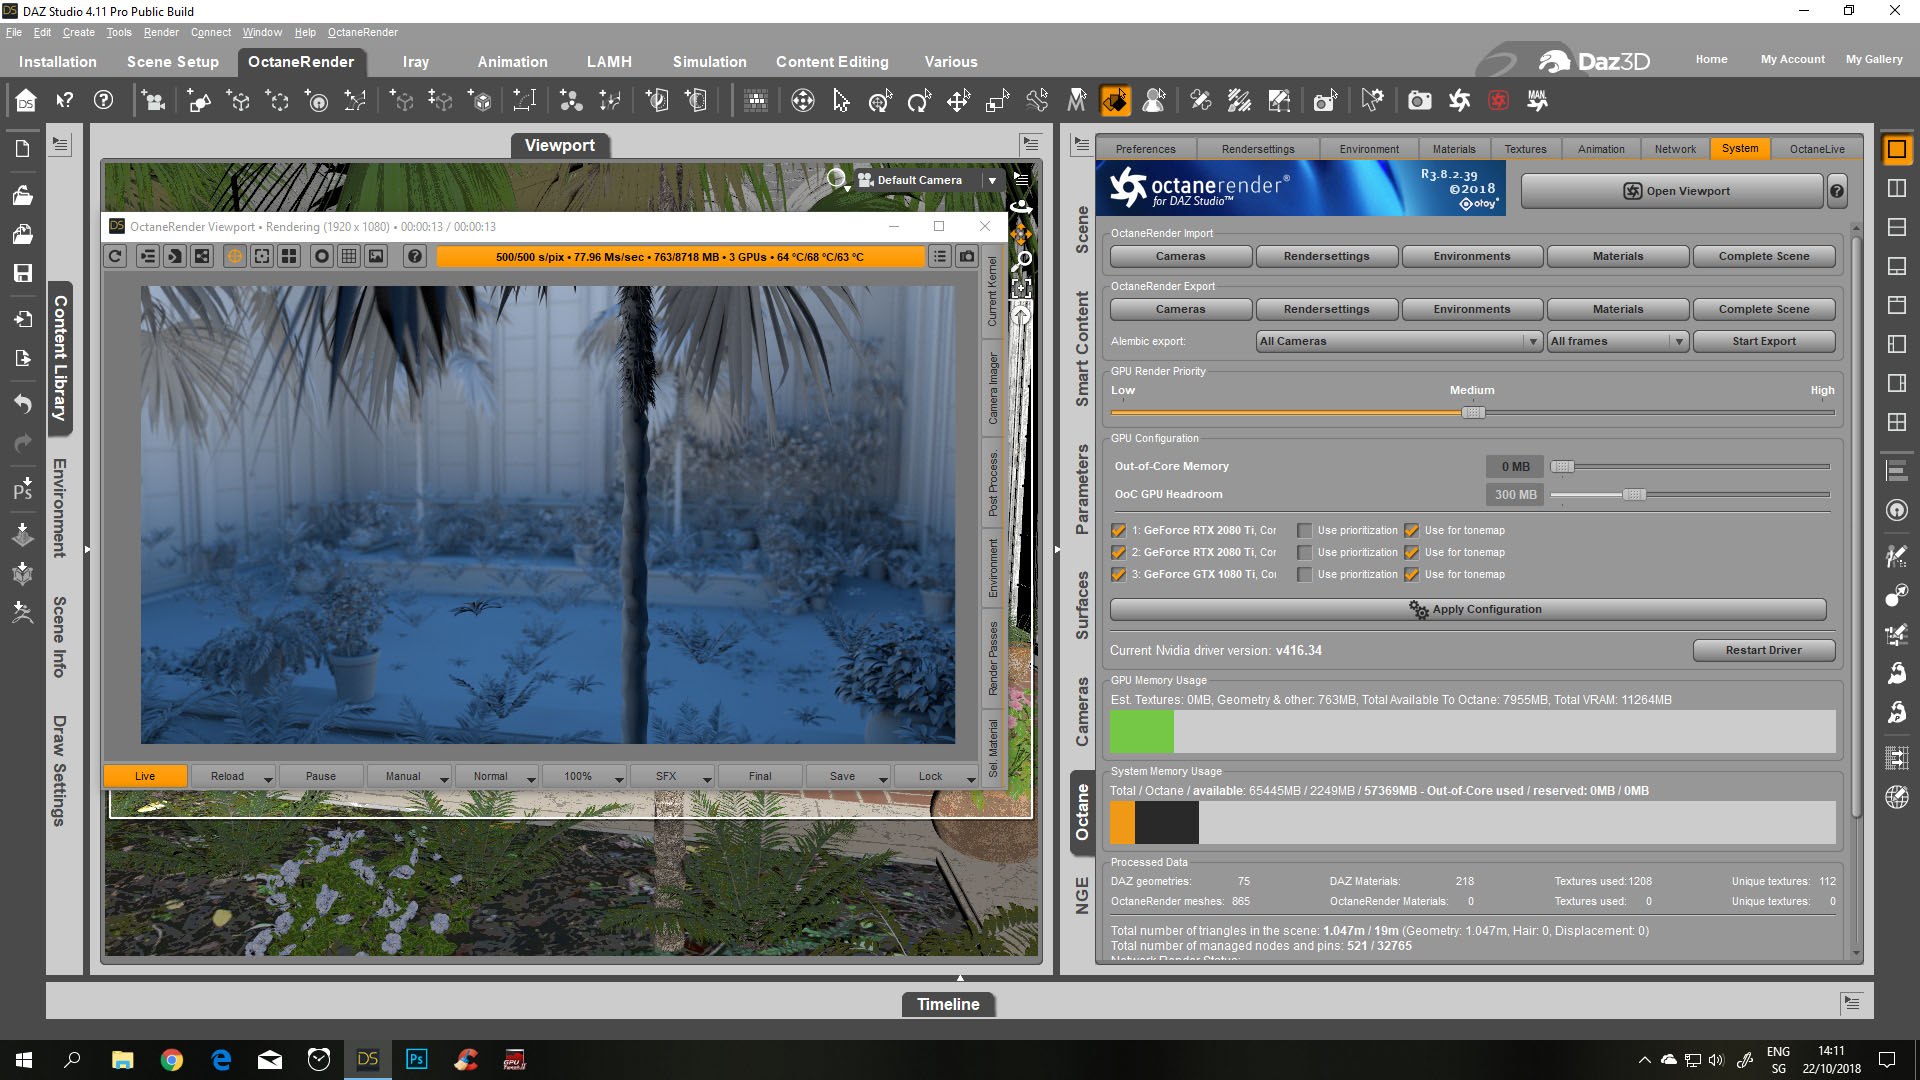Click the orange crosshair focus picker icon
The width and height of the screenshot is (1920, 1080).
234,257
